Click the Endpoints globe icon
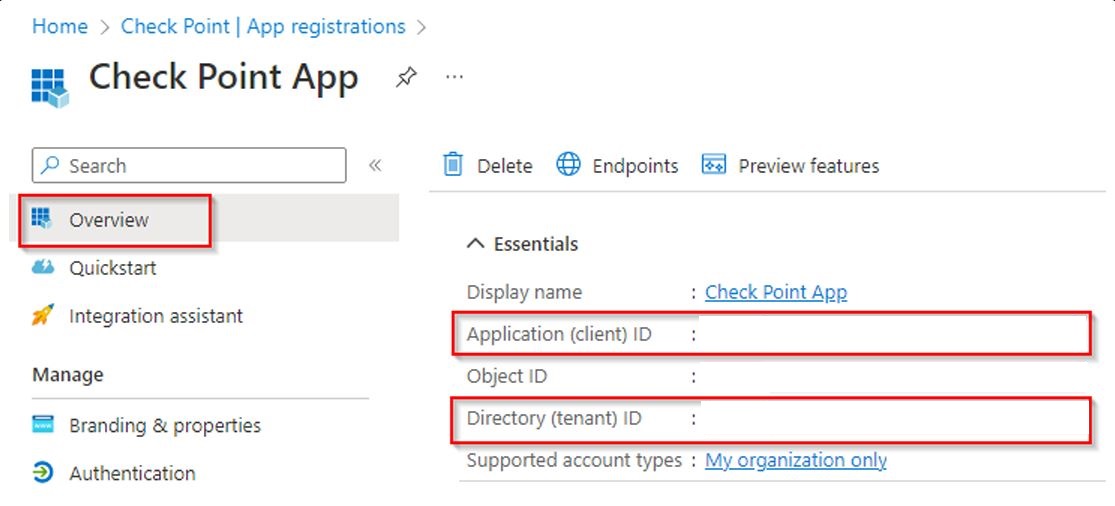 pos(568,165)
